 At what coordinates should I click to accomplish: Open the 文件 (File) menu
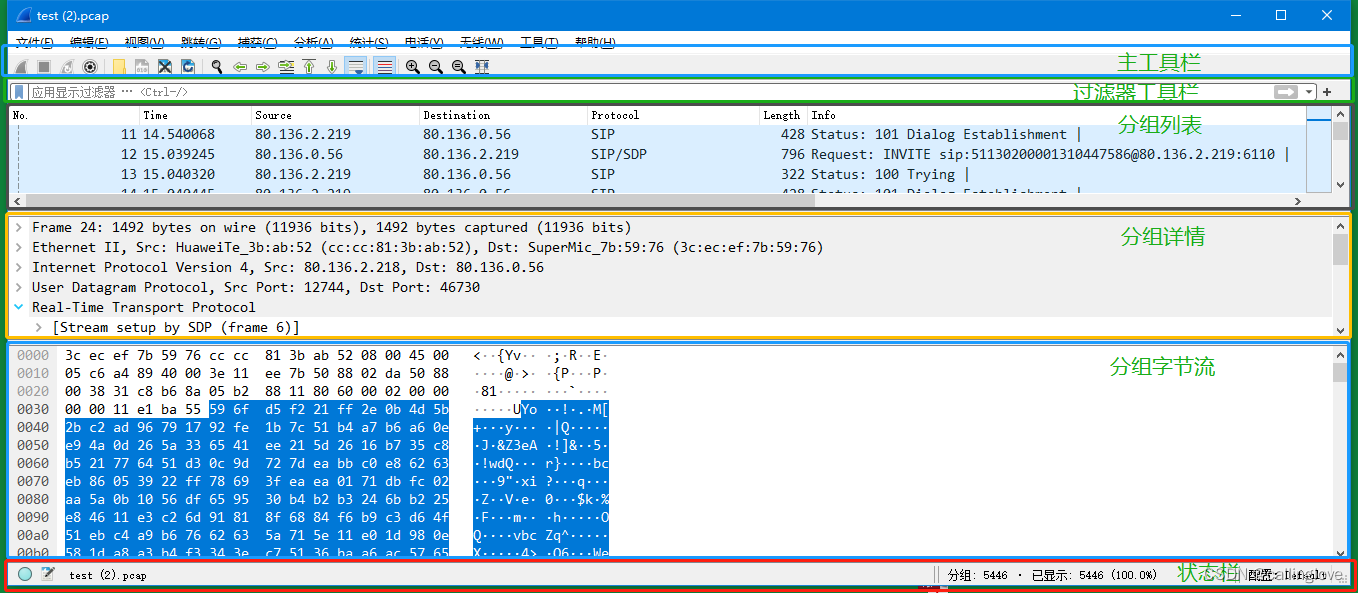click(x=35, y=42)
